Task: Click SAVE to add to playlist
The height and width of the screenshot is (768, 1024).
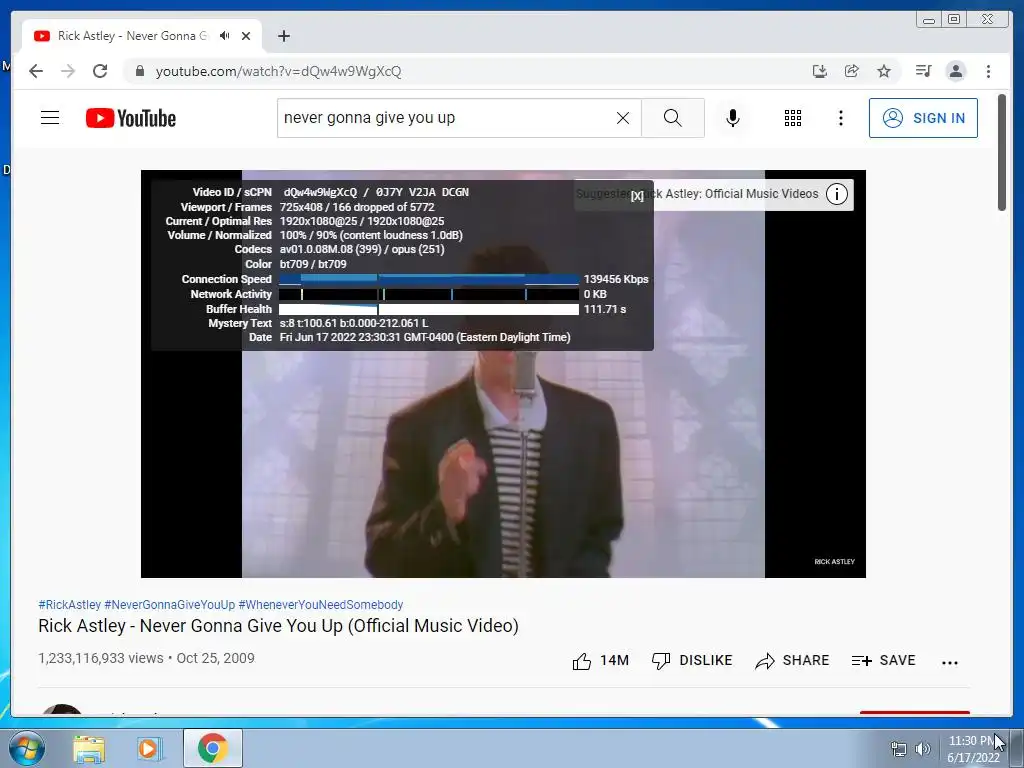Action: [x=884, y=661]
